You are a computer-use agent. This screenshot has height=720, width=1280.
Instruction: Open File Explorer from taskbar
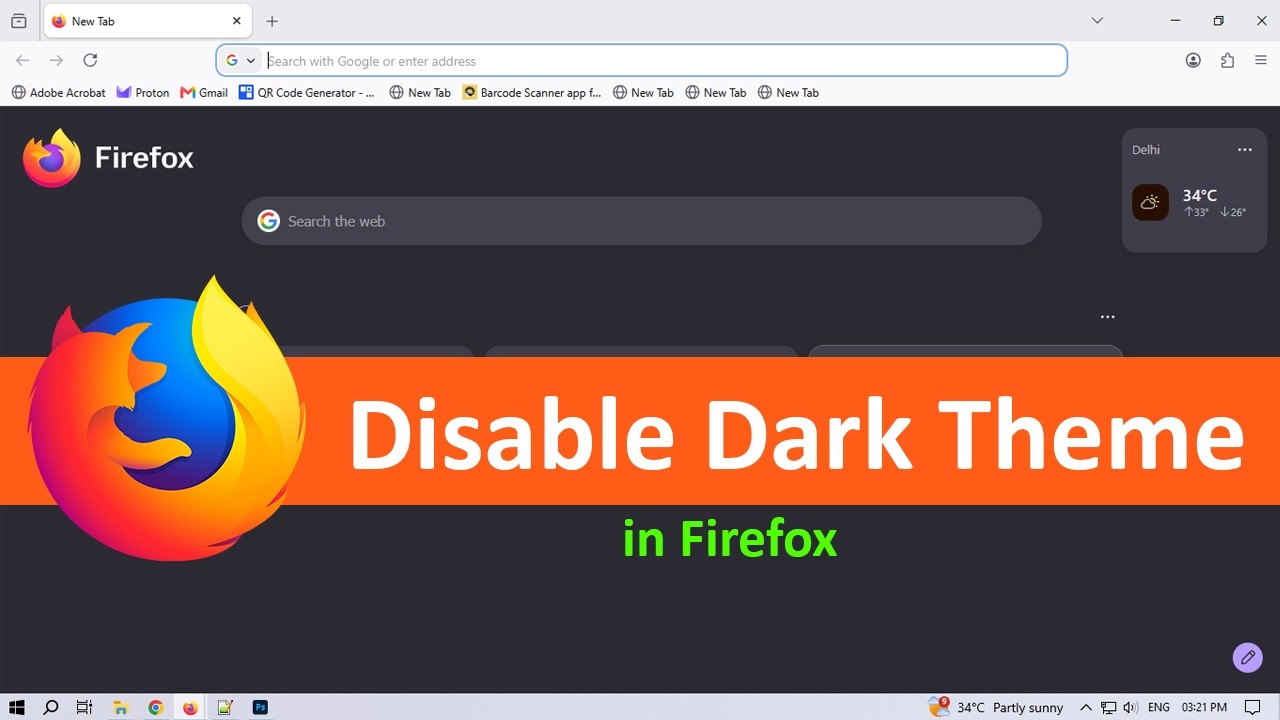pyautogui.click(x=120, y=707)
